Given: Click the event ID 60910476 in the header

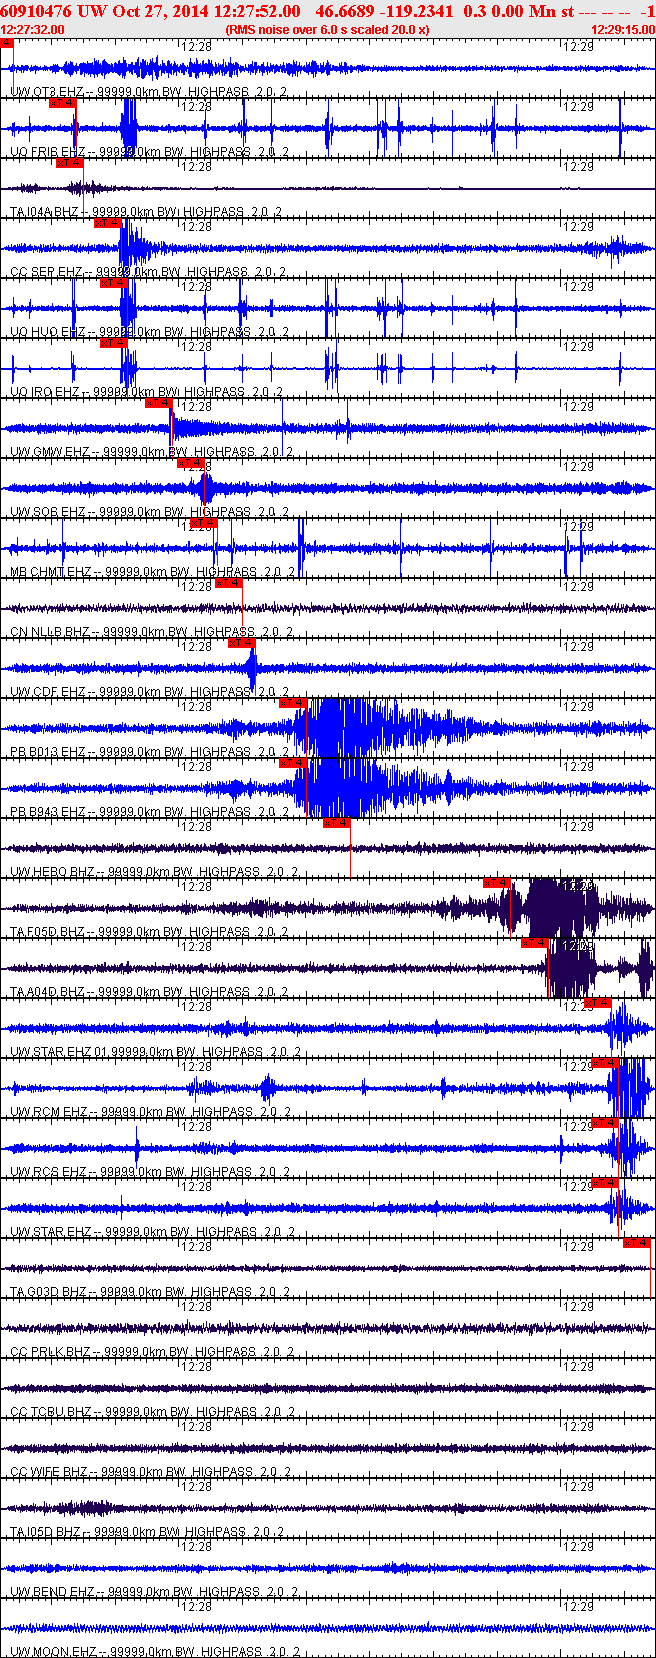Looking at the screenshot, I should 36,11.
